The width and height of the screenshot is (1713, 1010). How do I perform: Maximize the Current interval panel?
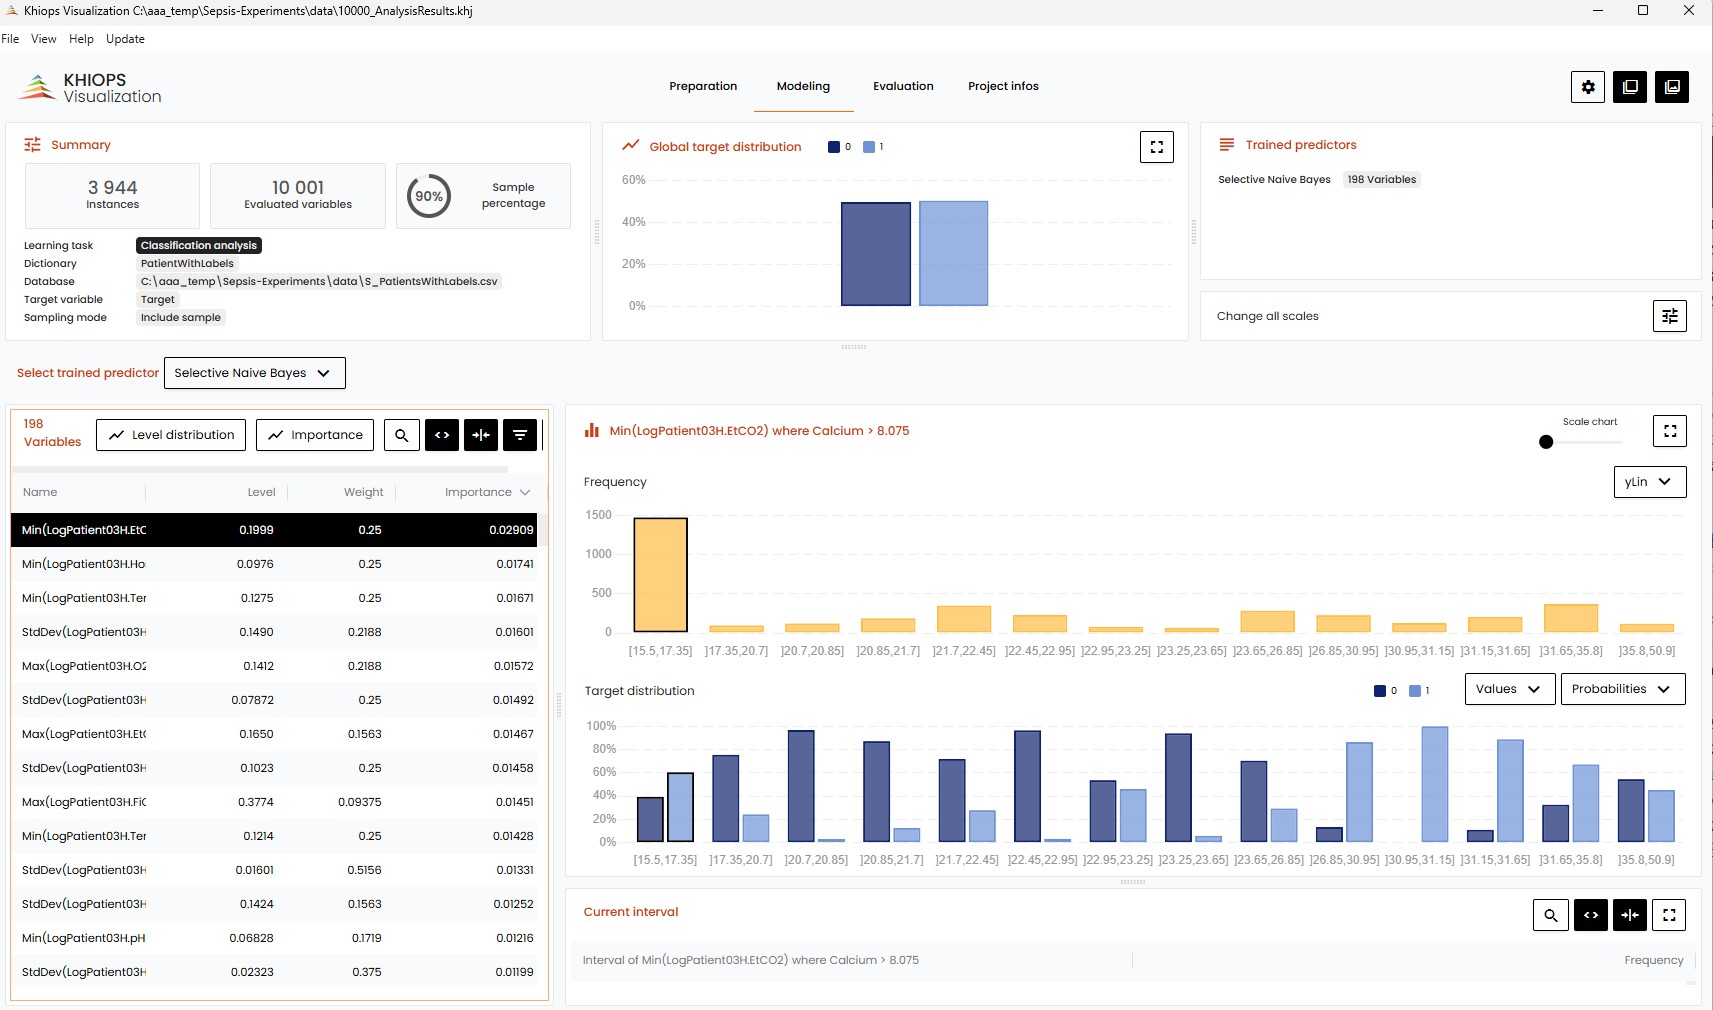point(1669,915)
